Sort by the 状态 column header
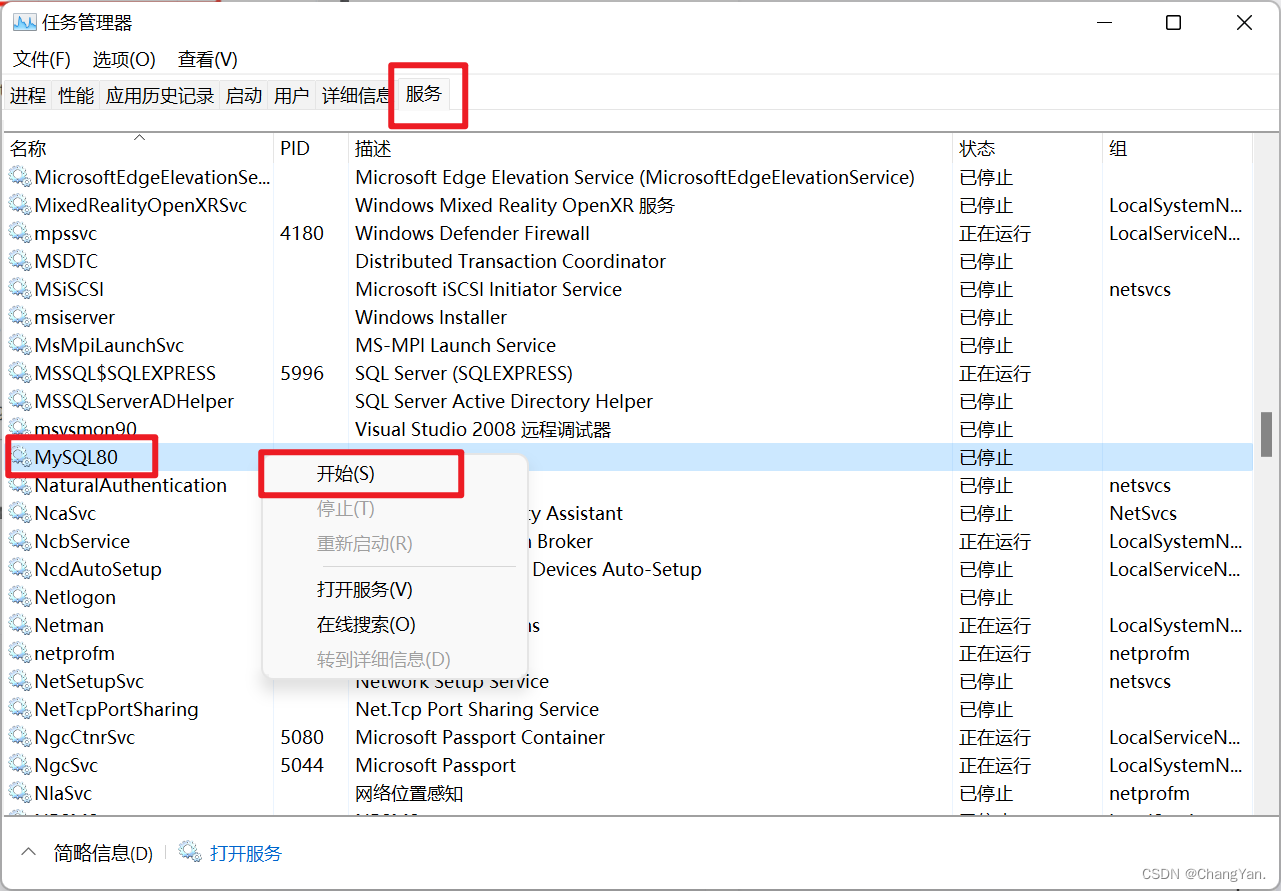Image resolution: width=1281 pixels, height=891 pixels. point(1028,148)
